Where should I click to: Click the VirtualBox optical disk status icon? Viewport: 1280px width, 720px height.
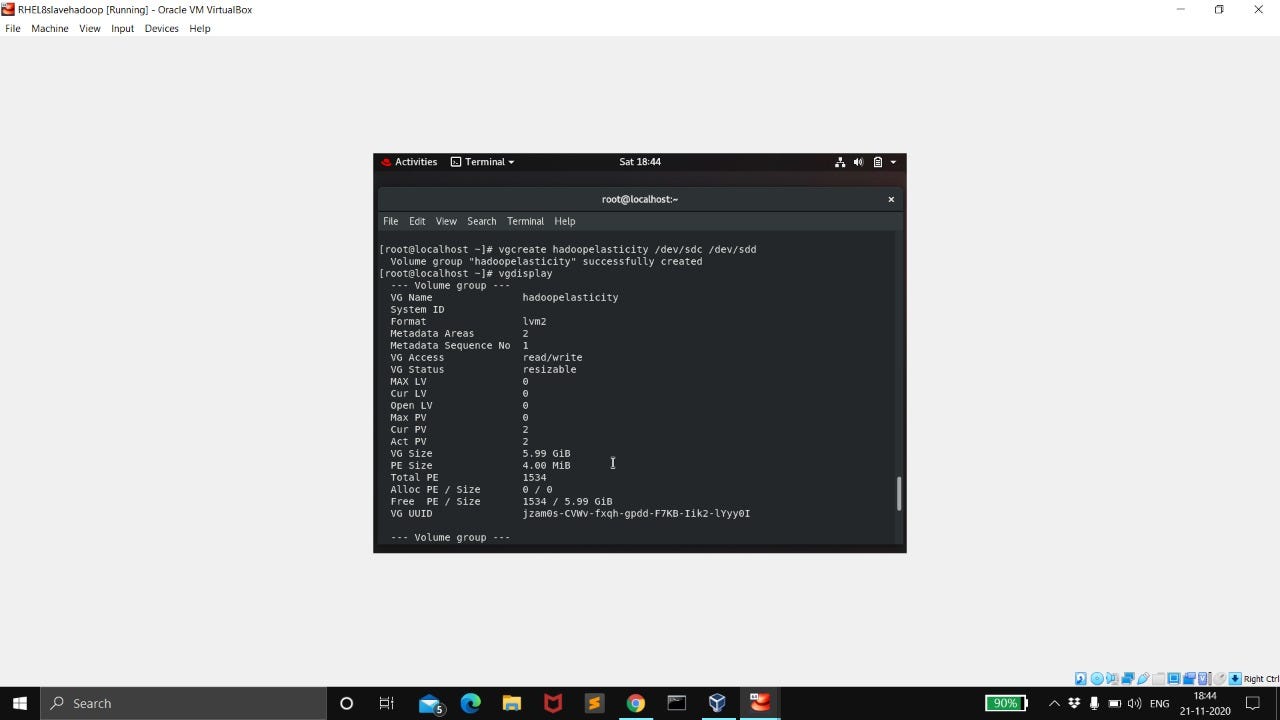pos(1097,678)
